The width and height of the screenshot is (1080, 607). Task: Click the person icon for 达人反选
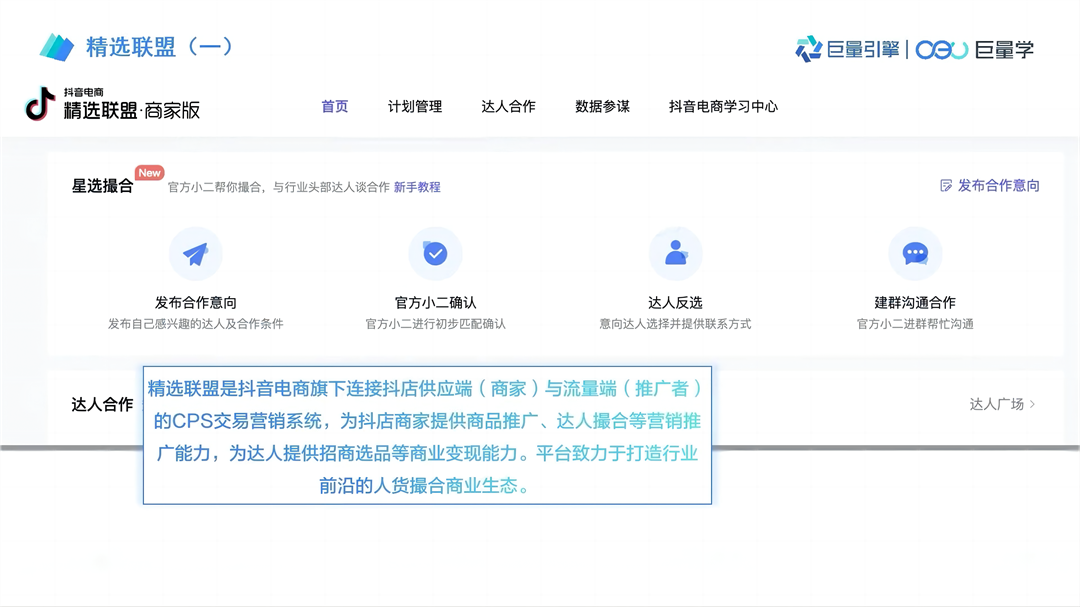point(676,252)
